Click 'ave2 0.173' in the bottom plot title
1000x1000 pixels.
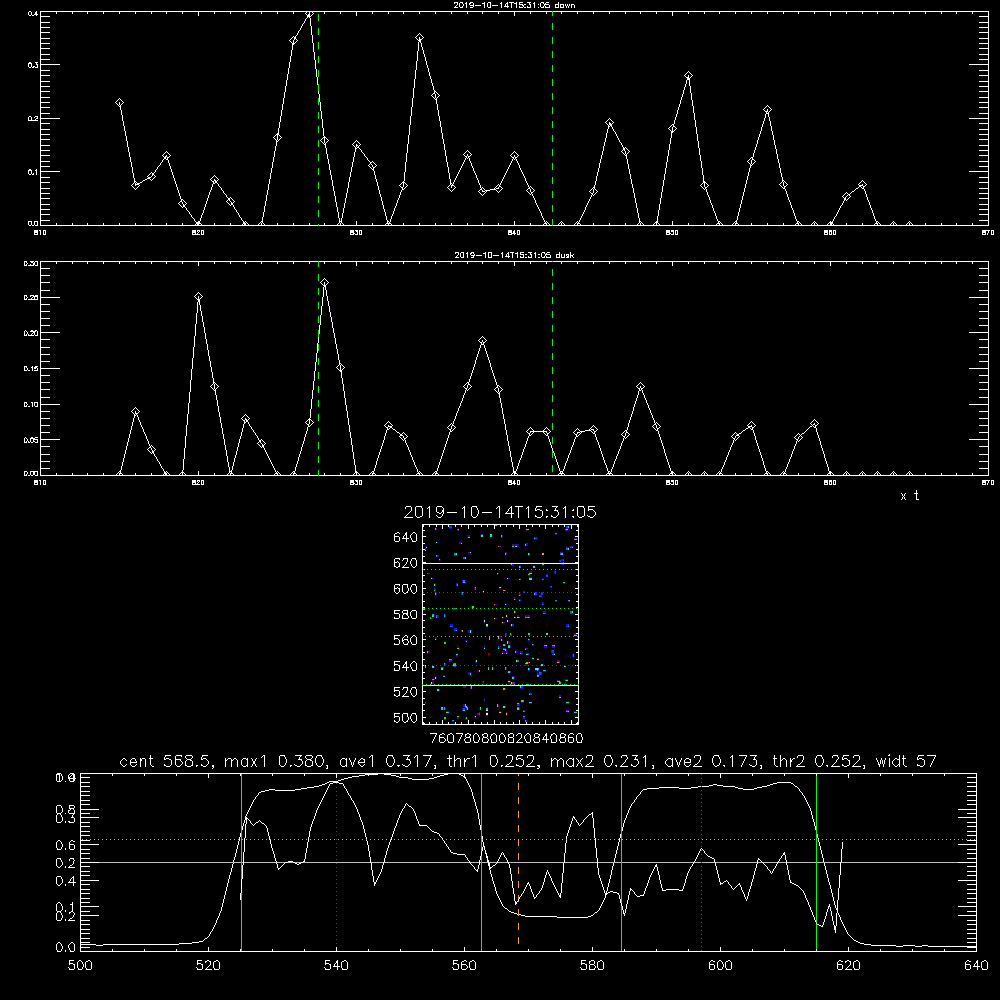pyautogui.click(x=712, y=761)
